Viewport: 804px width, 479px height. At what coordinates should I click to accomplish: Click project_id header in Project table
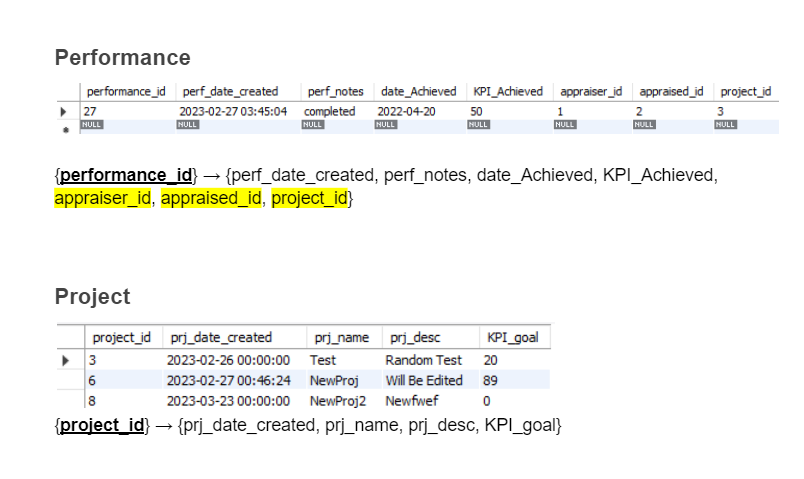(122, 337)
